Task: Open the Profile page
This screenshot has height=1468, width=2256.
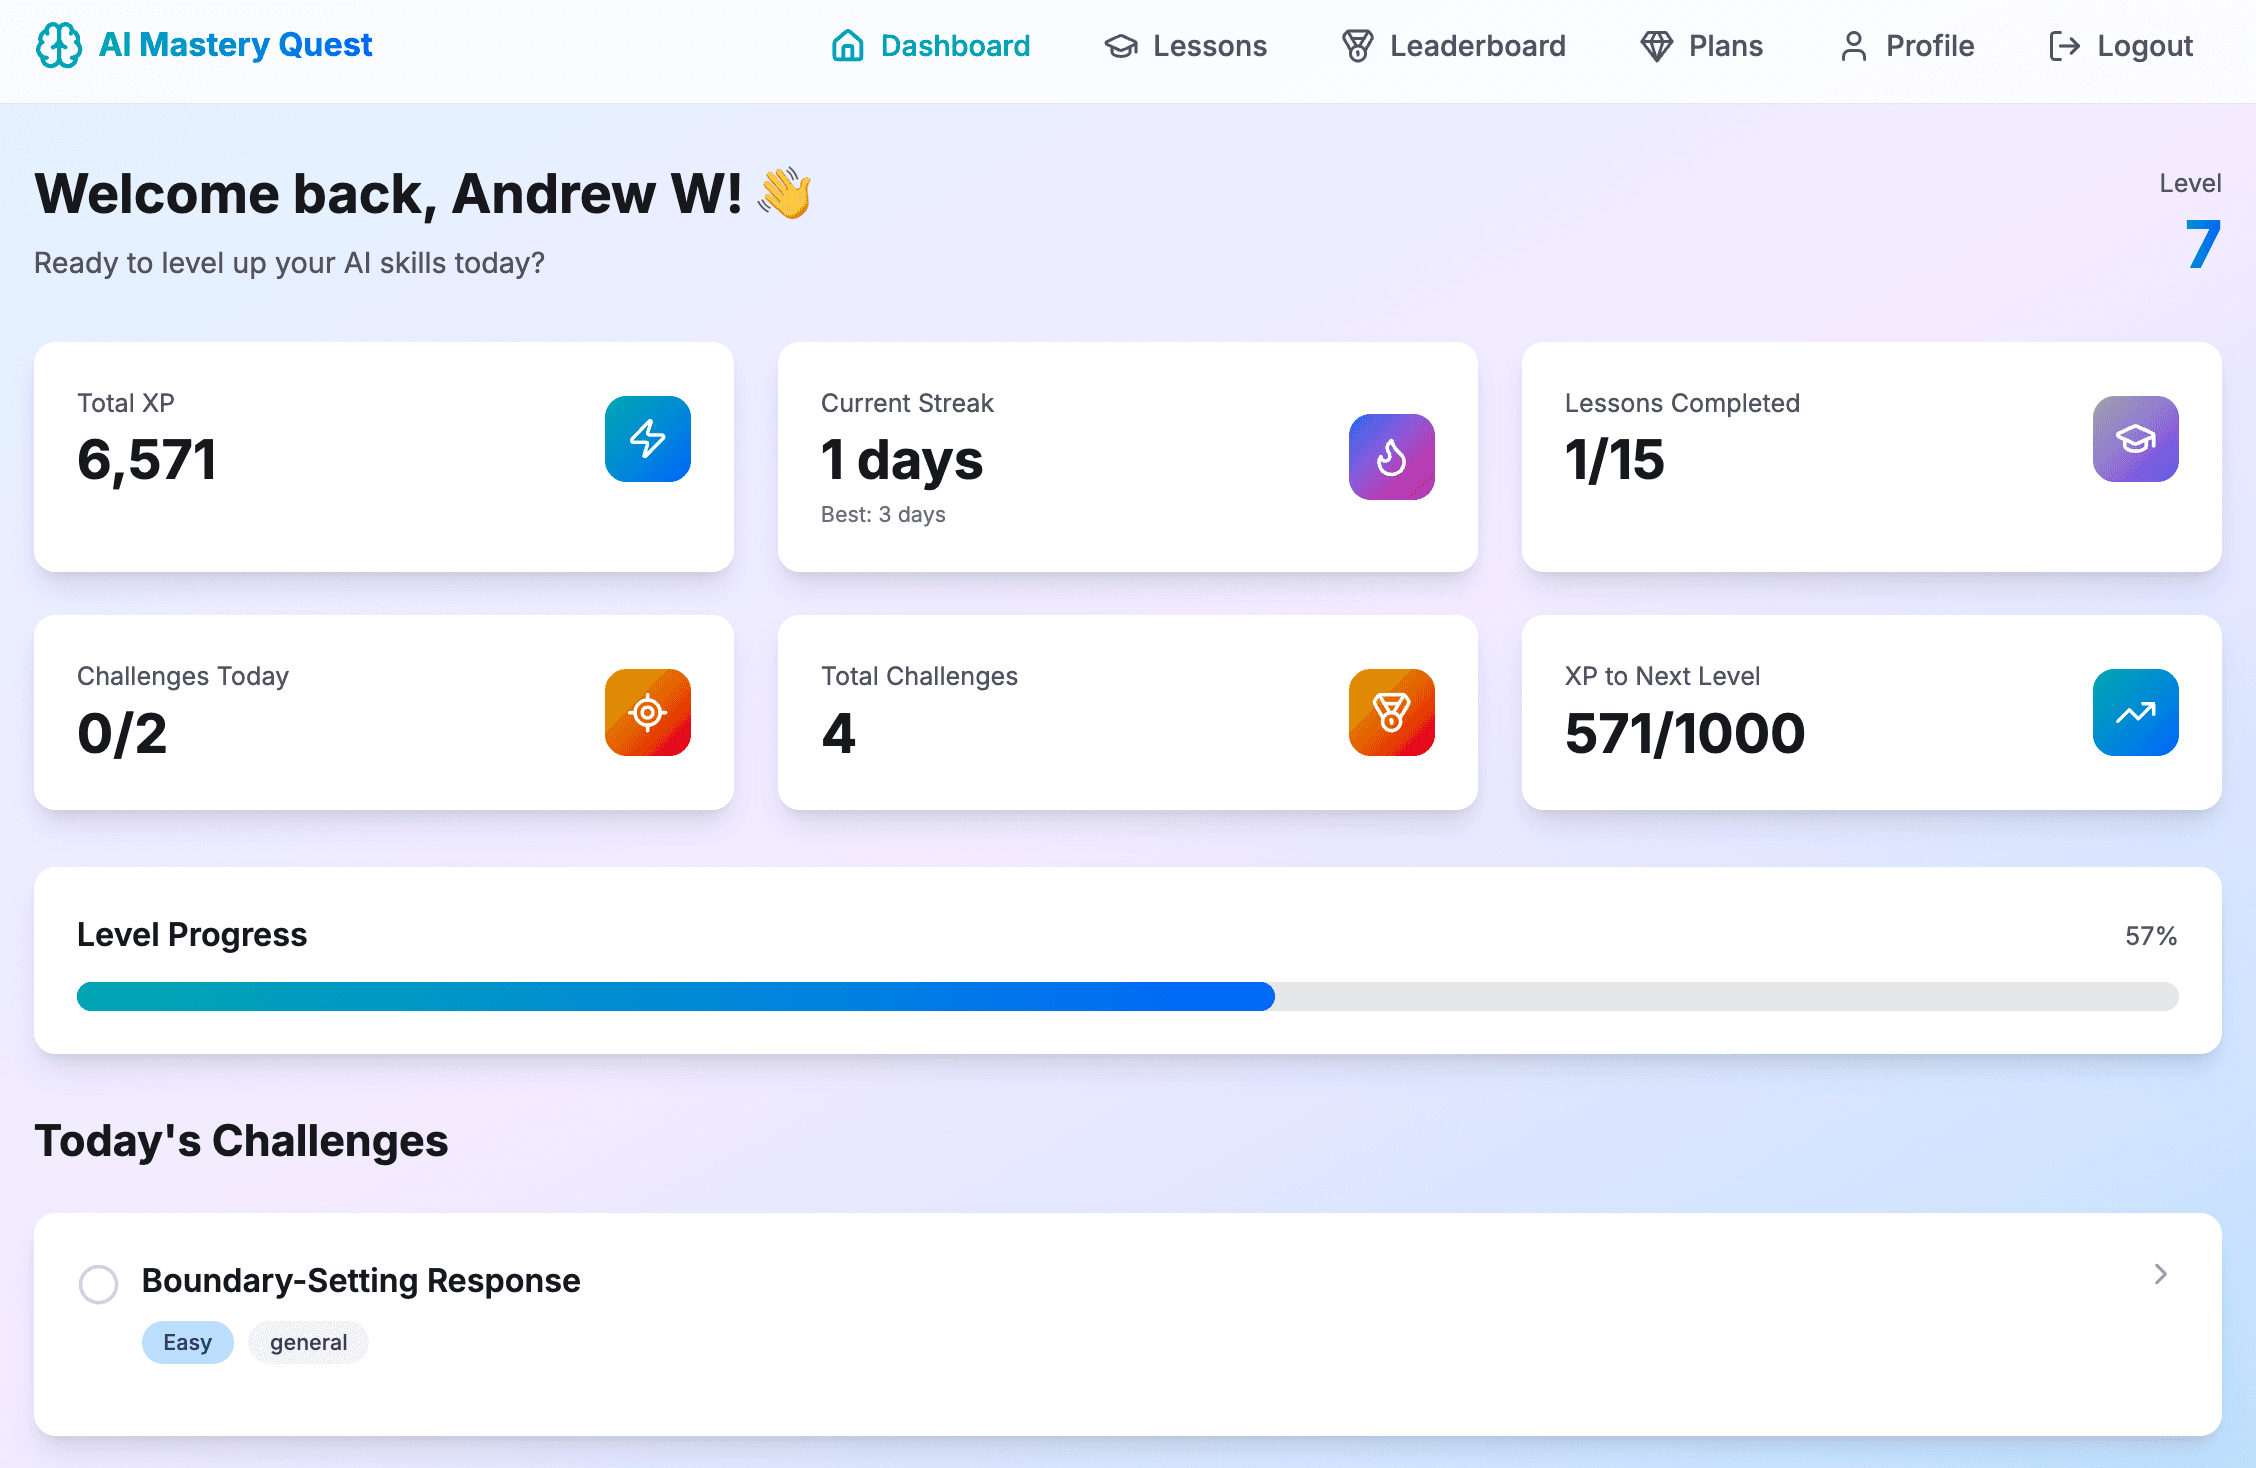Action: pyautogui.click(x=1907, y=46)
